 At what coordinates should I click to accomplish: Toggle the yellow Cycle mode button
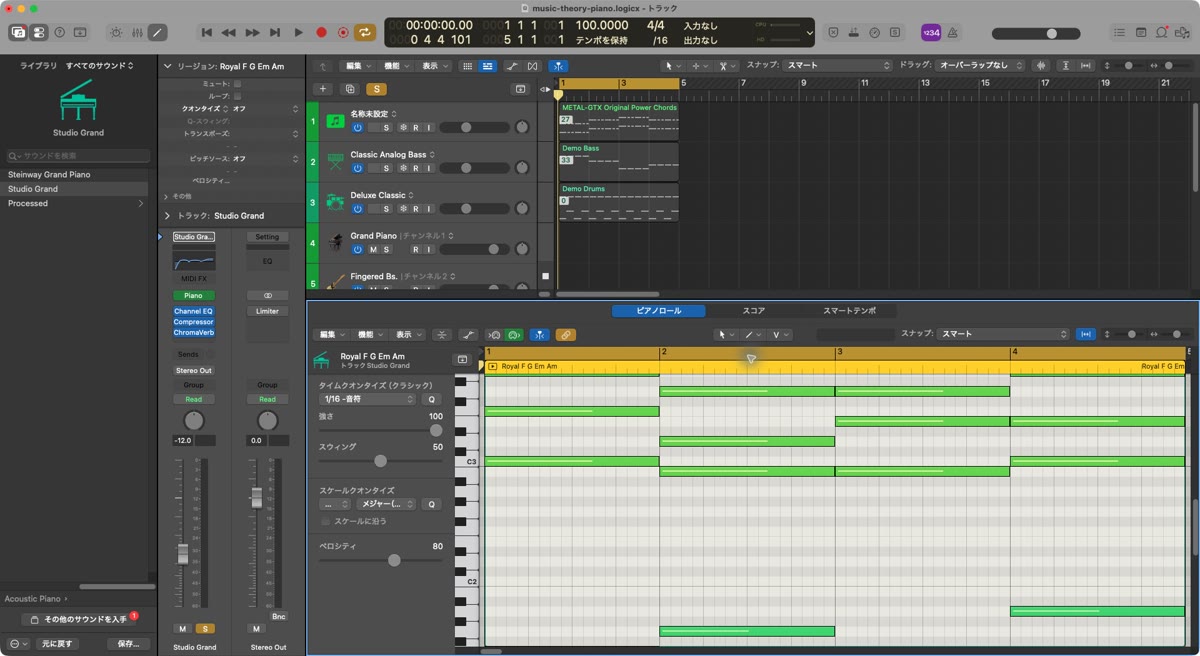coord(365,32)
